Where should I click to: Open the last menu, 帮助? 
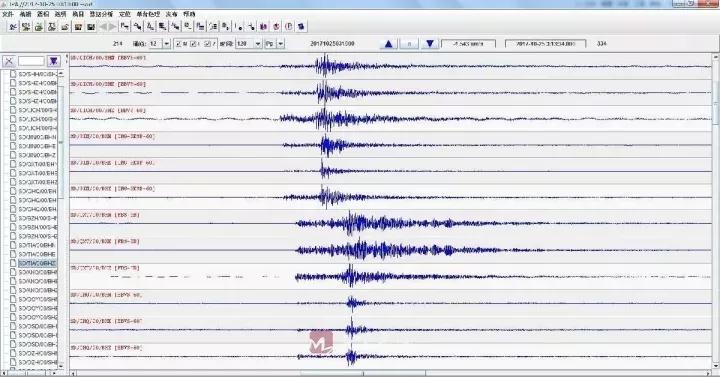pyautogui.click(x=189, y=14)
